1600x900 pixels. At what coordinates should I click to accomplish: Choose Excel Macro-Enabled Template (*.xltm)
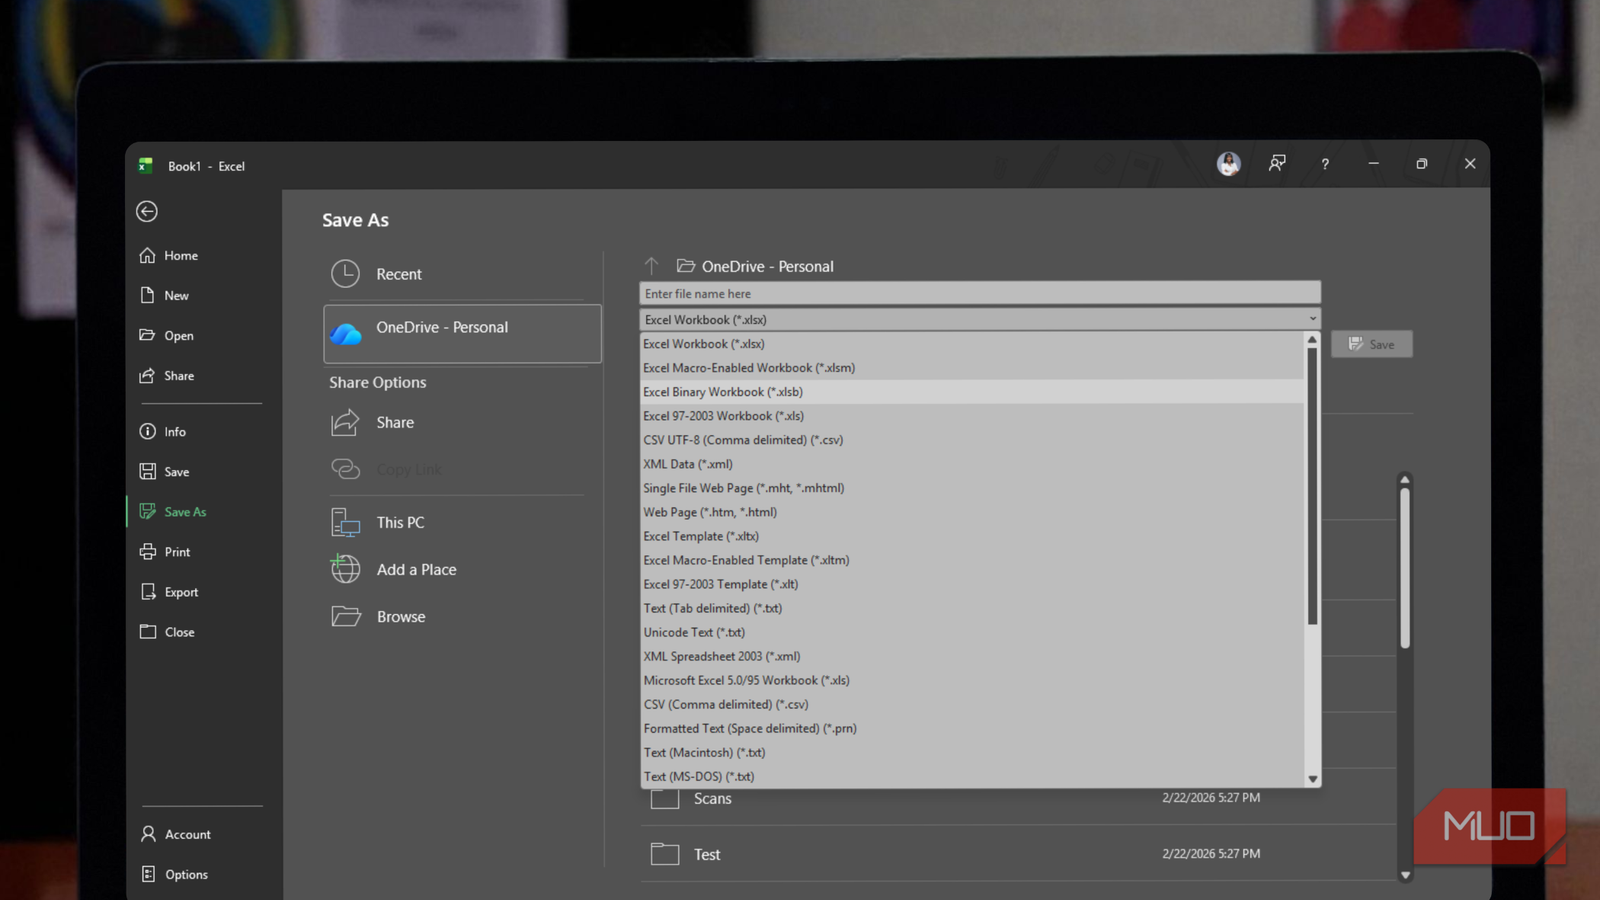coord(972,560)
